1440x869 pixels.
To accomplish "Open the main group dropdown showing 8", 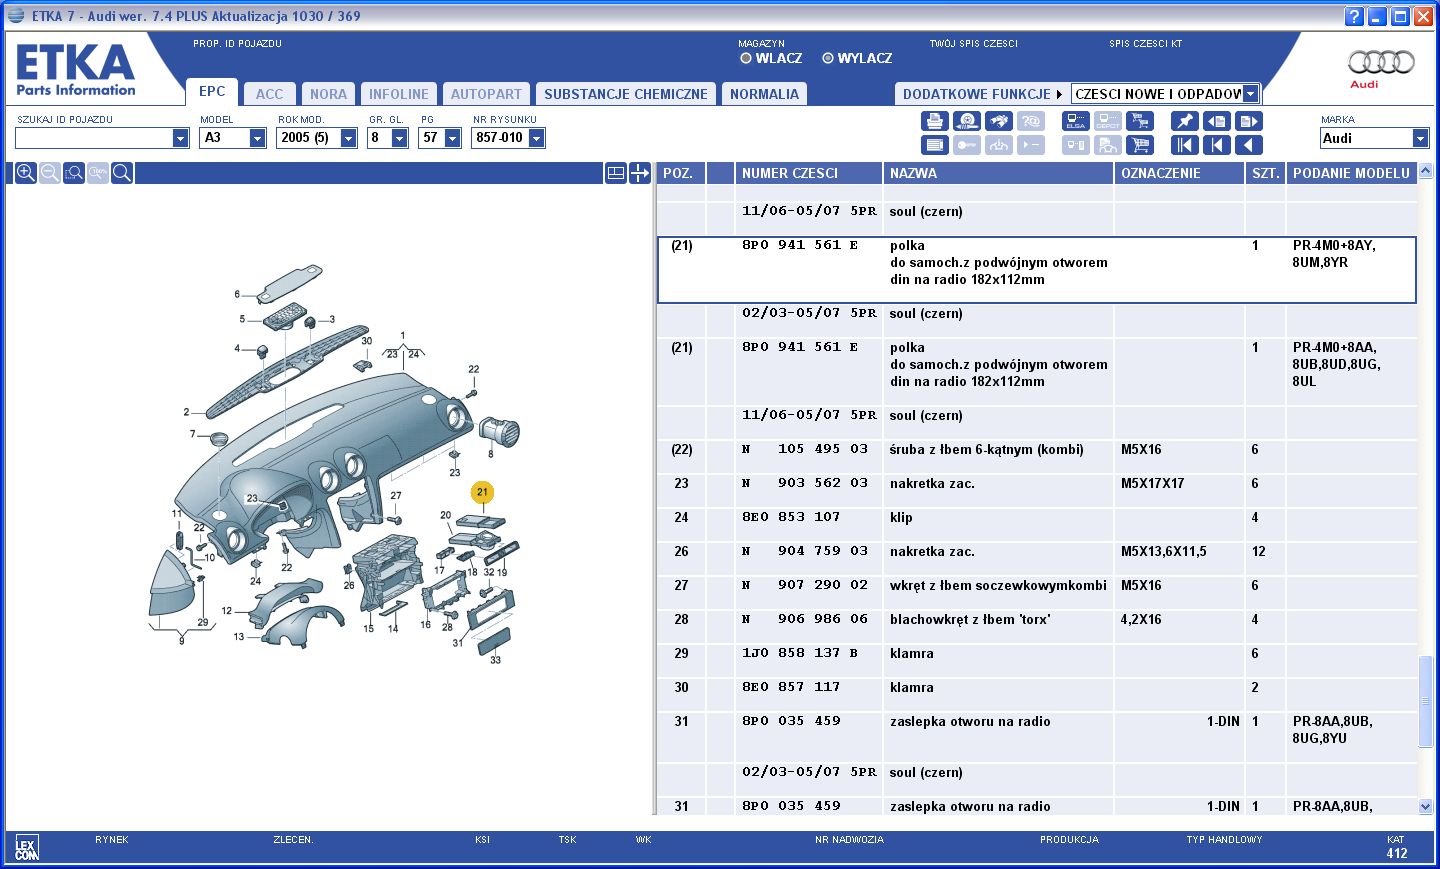I will pyautogui.click(x=399, y=138).
